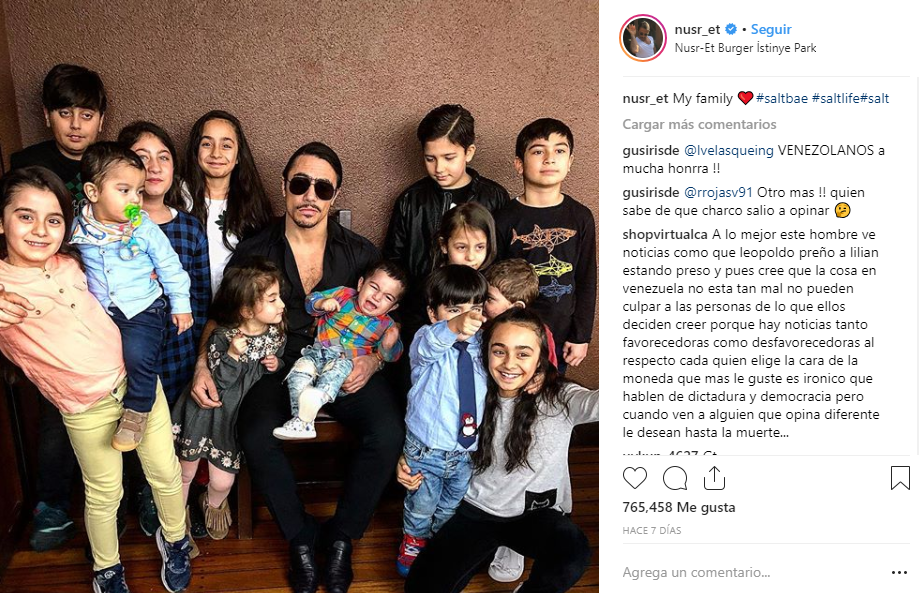Open shopvirtualca commenter profile
Image resolution: width=919 pixels, height=593 pixels.
(x=665, y=234)
